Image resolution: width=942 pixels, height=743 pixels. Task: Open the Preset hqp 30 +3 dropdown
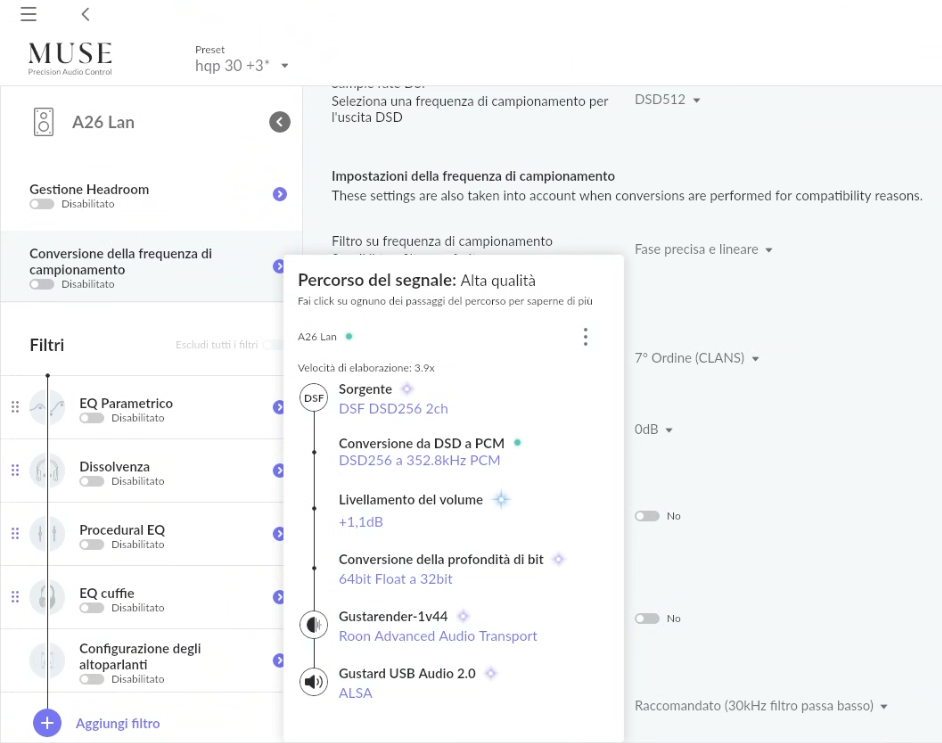(x=242, y=66)
